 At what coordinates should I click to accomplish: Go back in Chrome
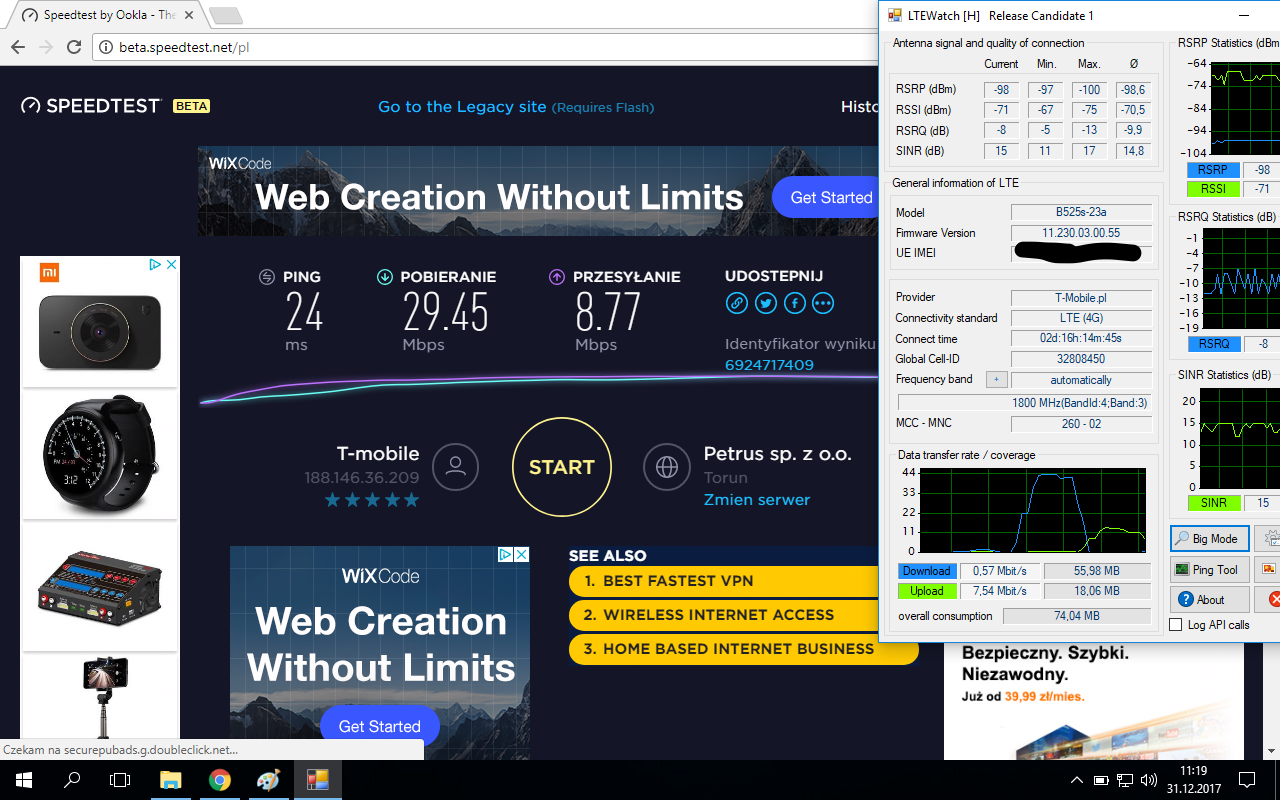click(x=18, y=47)
